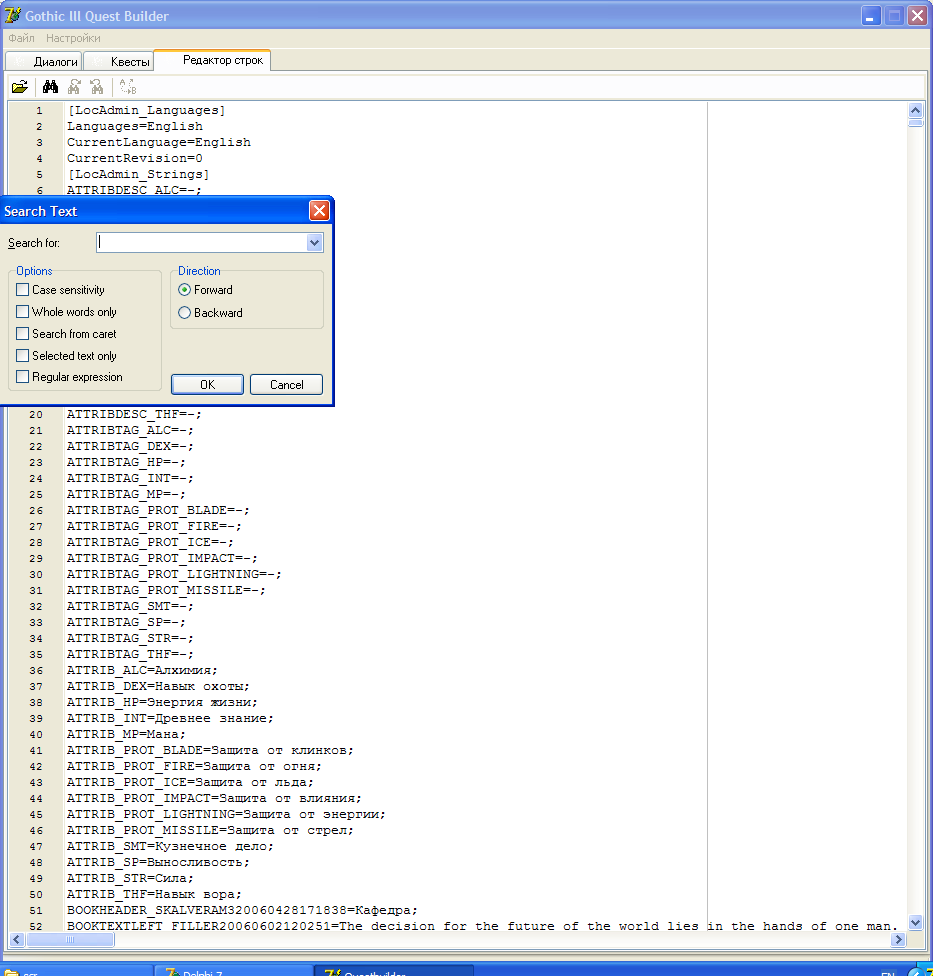Click the horizontal scrollbar right arrow
The height and width of the screenshot is (976, 933).
pos(898,939)
